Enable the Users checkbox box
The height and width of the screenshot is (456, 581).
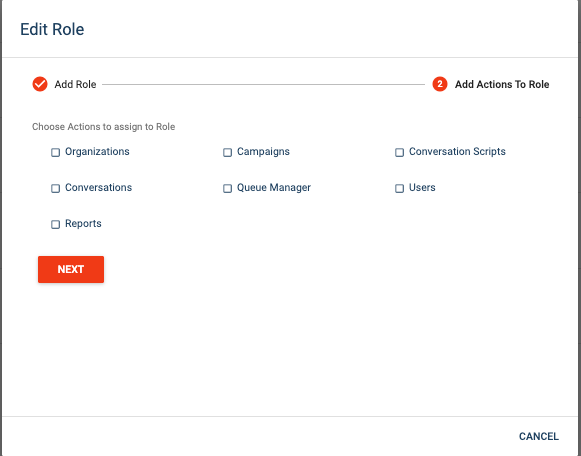pos(399,188)
